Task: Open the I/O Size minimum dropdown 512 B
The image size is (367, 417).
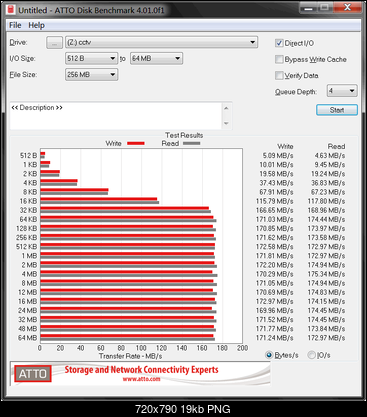Action: point(91,59)
